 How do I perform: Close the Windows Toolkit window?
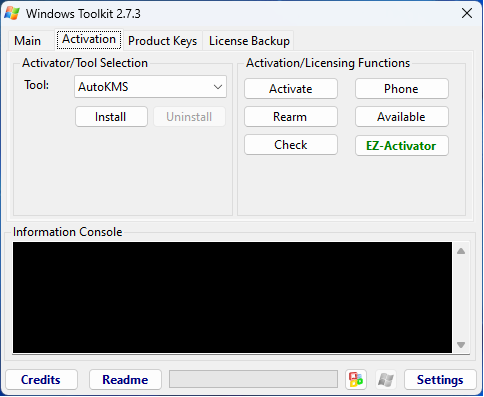pyautogui.click(x=467, y=13)
